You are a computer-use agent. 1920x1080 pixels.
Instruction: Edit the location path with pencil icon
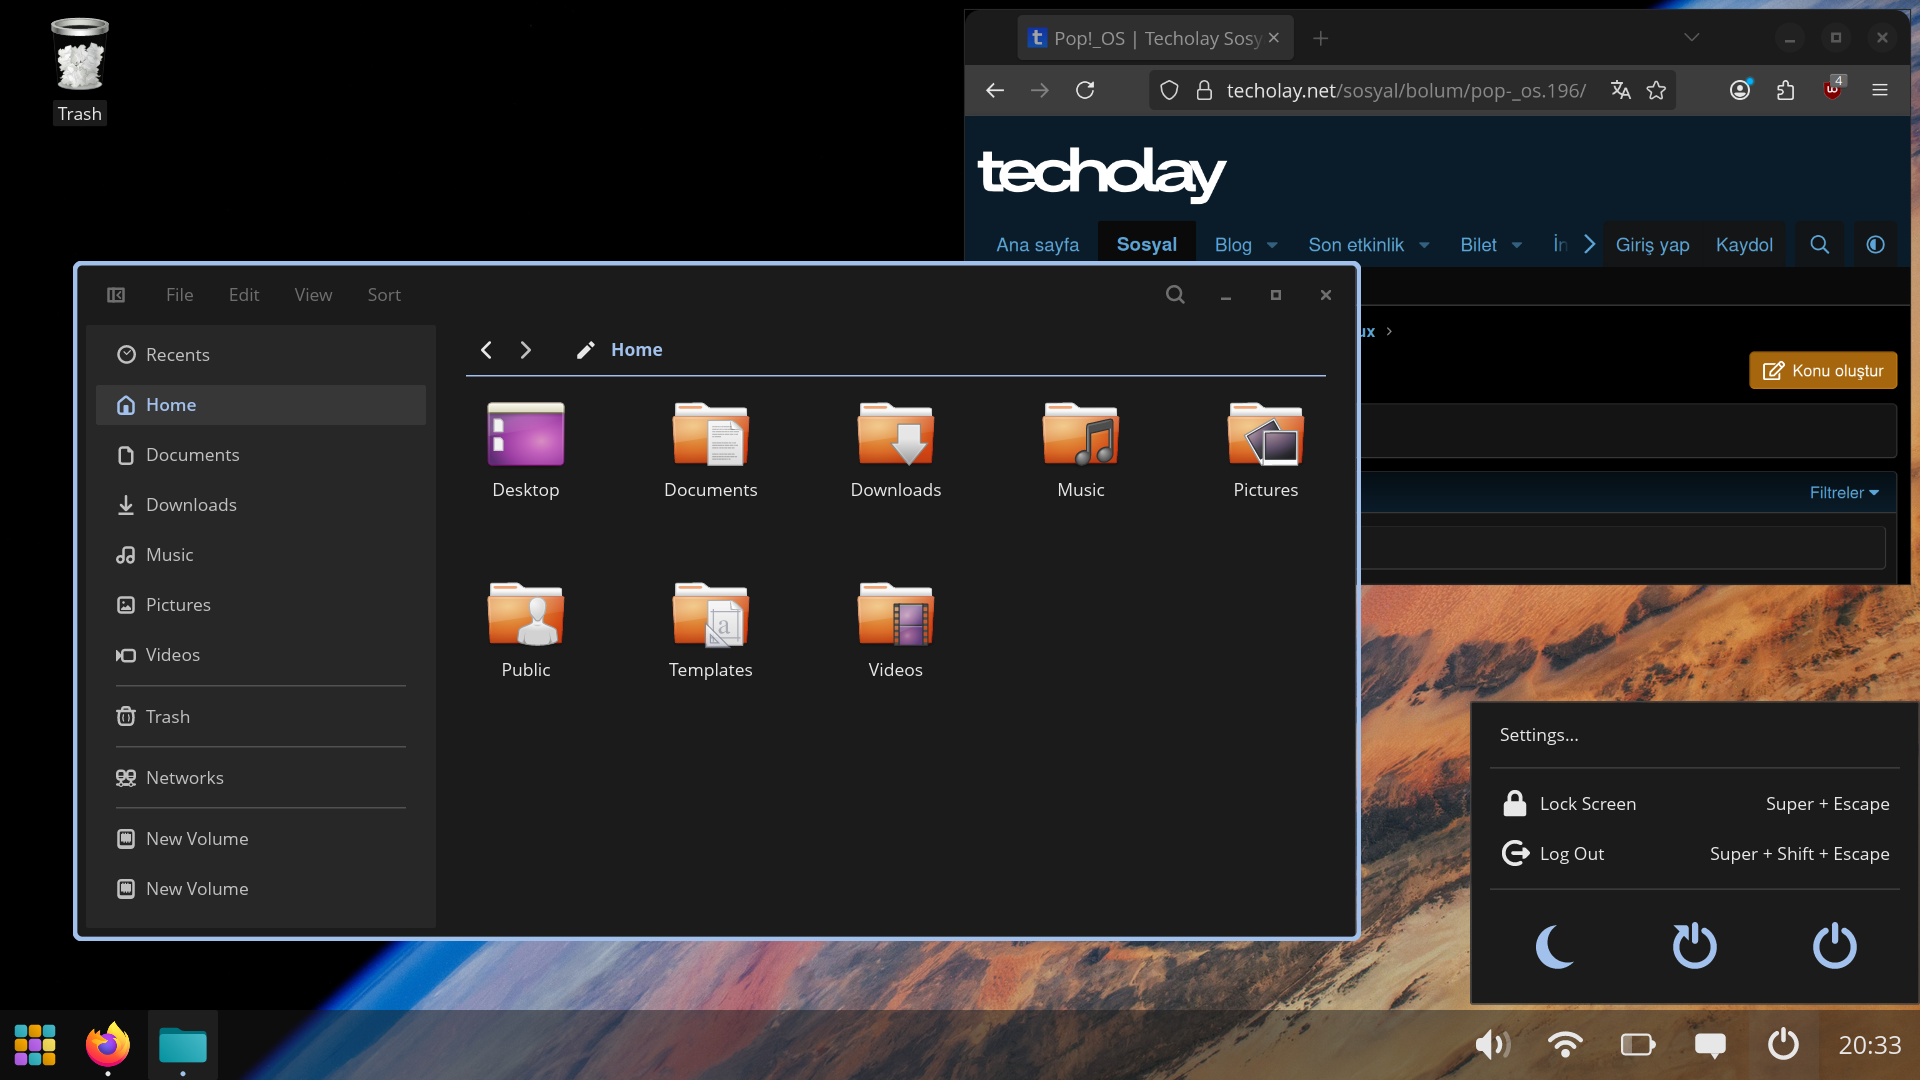pos(586,350)
